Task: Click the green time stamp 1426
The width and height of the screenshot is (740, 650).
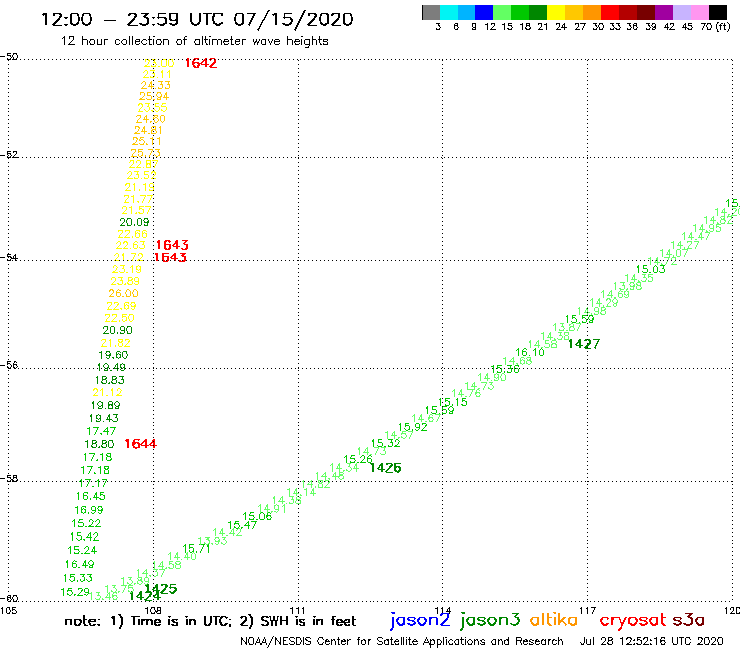Action: pos(386,468)
